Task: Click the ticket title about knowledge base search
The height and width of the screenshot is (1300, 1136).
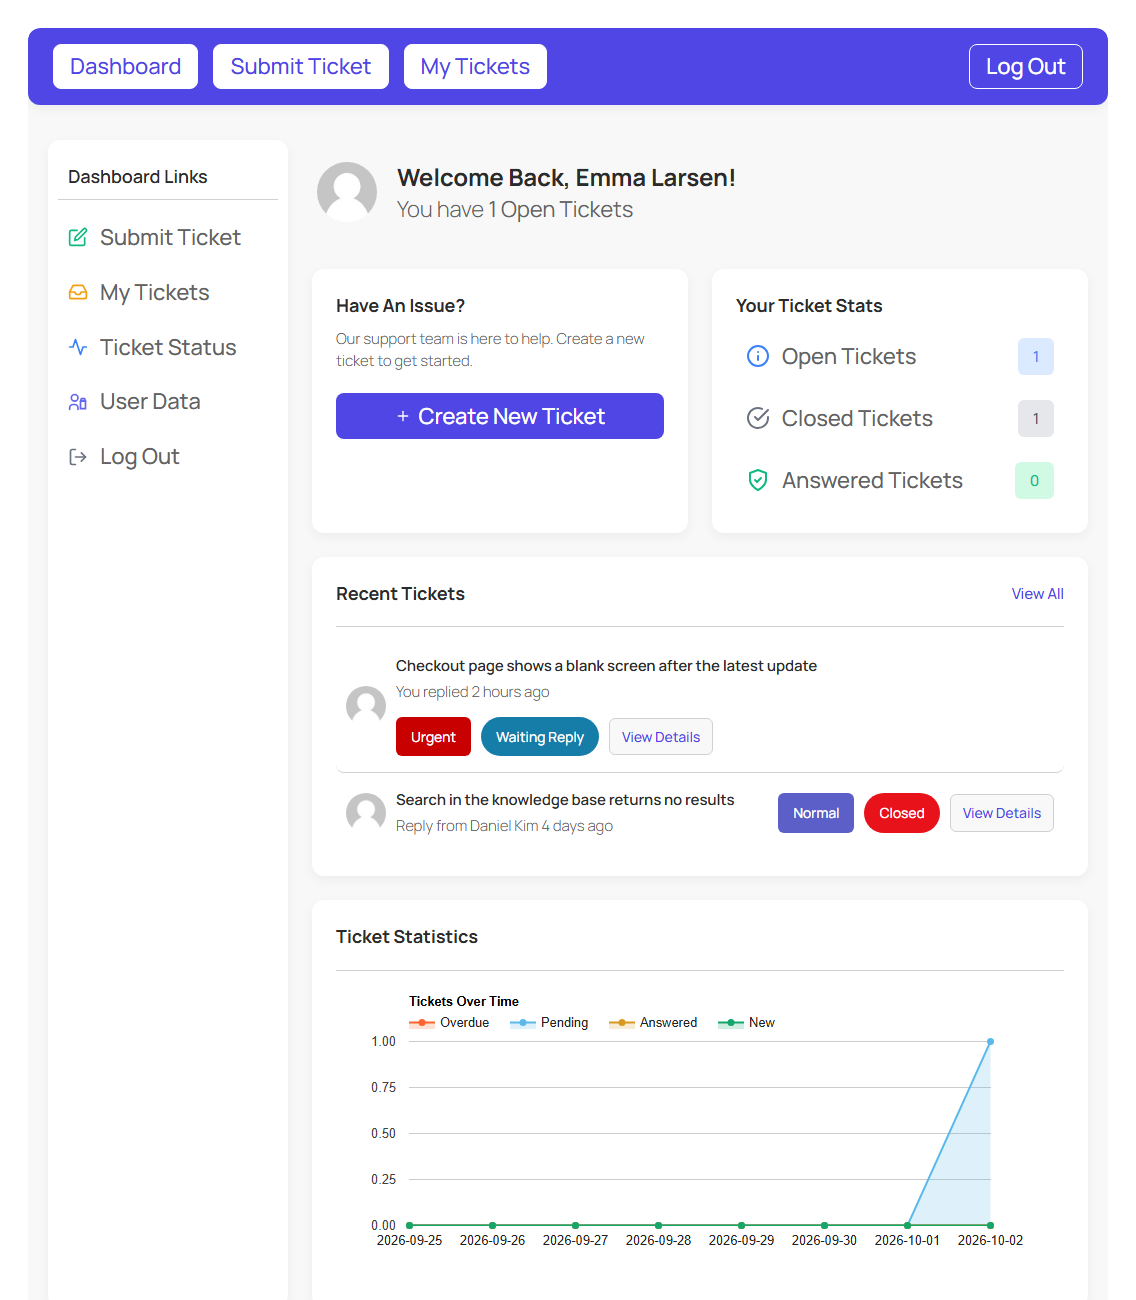Action: pos(565,800)
